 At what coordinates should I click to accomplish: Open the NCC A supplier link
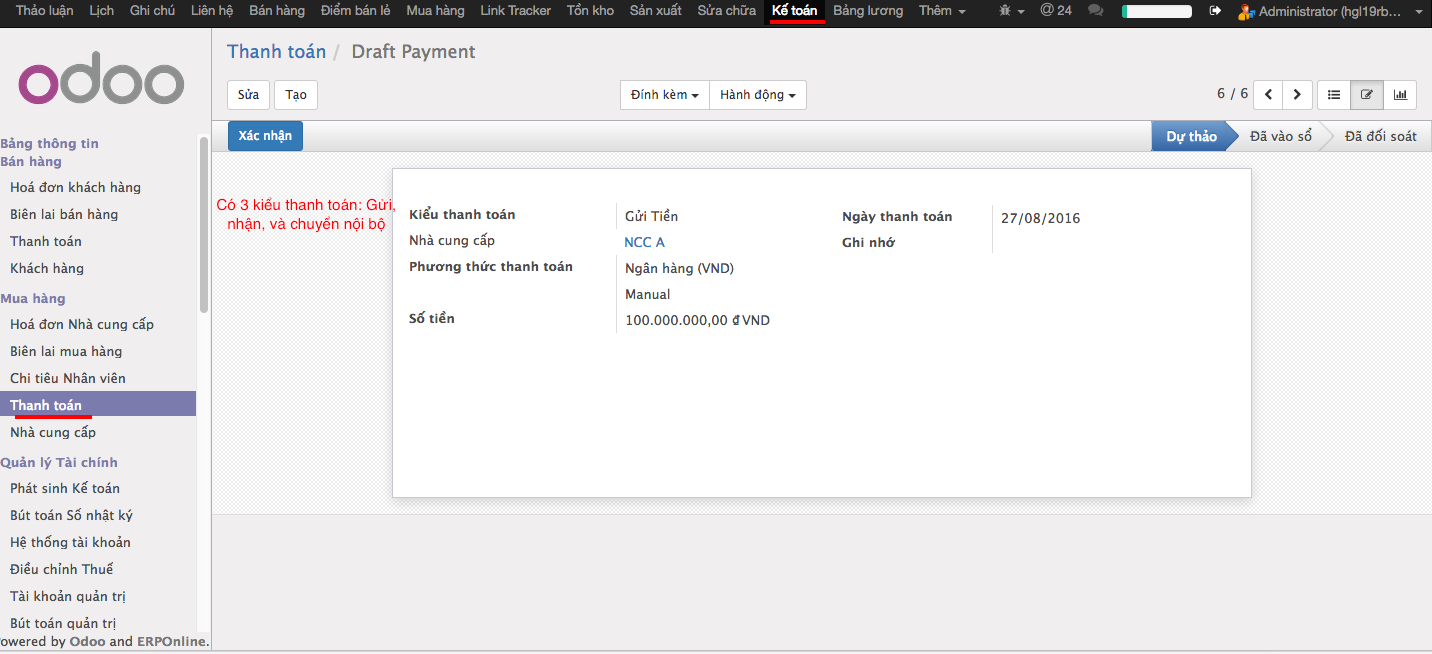pyautogui.click(x=644, y=242)
